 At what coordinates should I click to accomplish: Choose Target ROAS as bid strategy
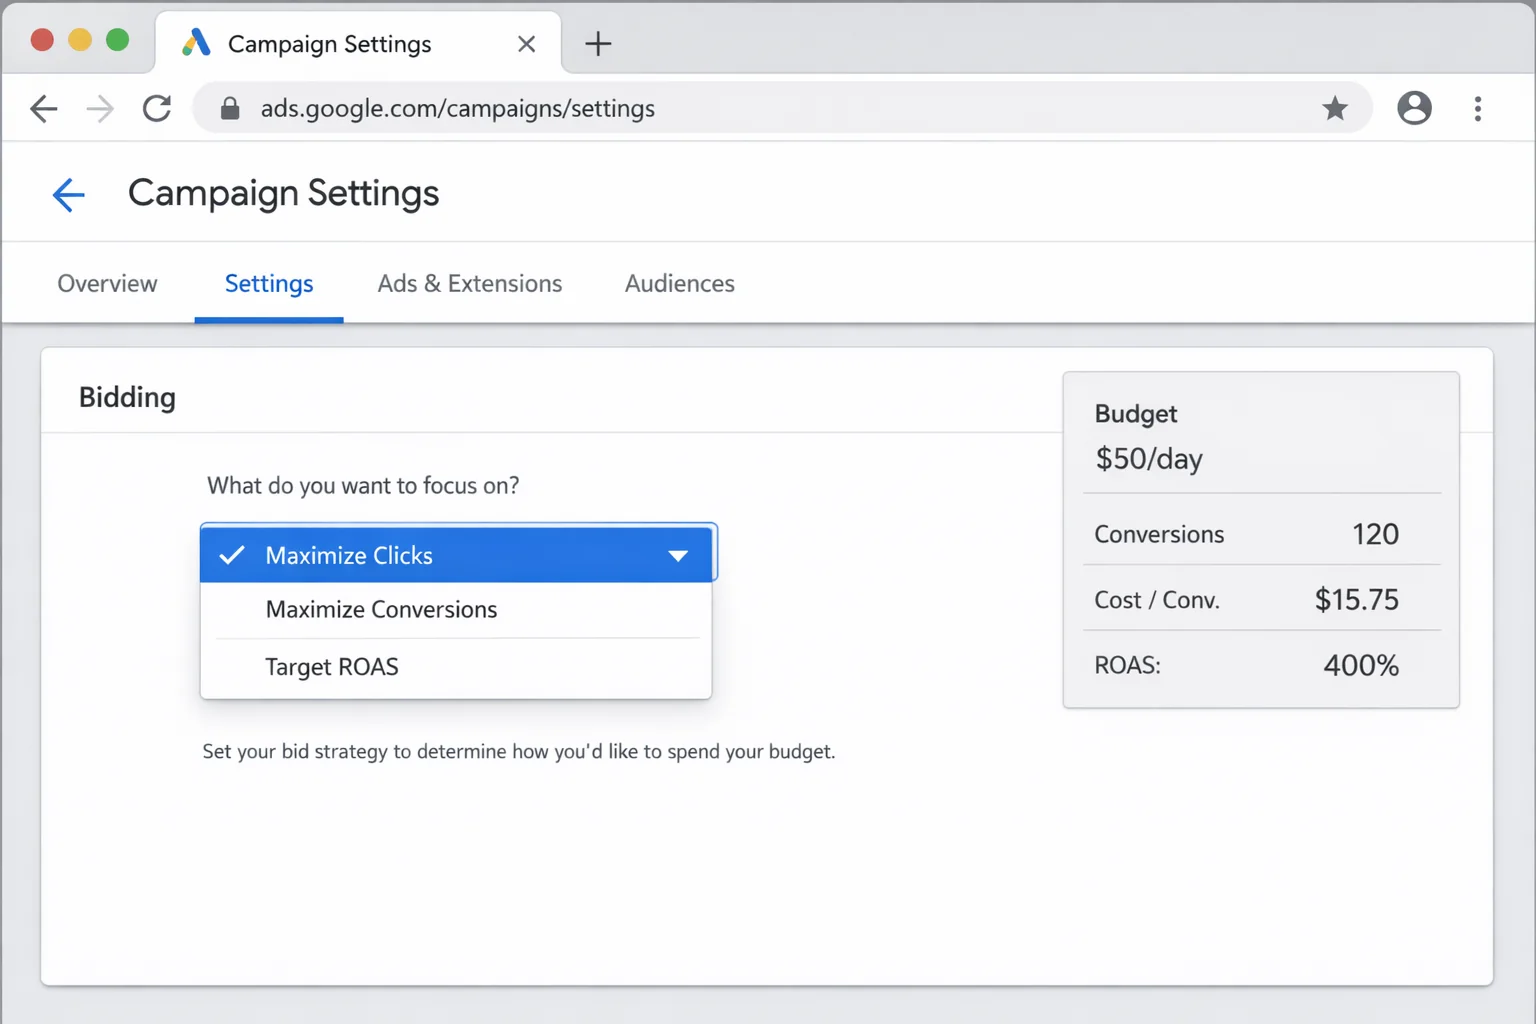click(331, 666)
